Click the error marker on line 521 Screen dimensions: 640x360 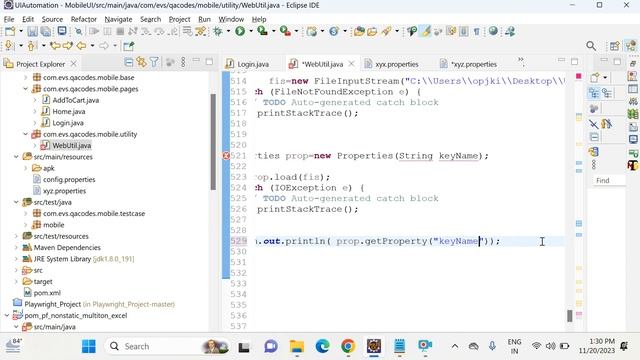coord(226,156)
